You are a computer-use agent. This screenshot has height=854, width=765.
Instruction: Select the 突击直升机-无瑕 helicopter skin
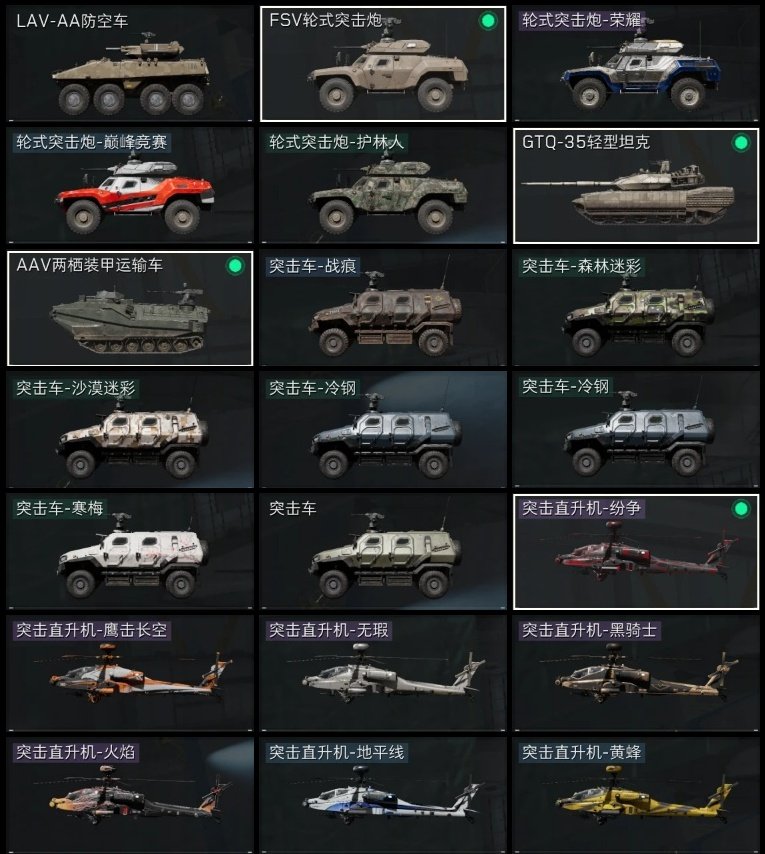click(383, 674)
